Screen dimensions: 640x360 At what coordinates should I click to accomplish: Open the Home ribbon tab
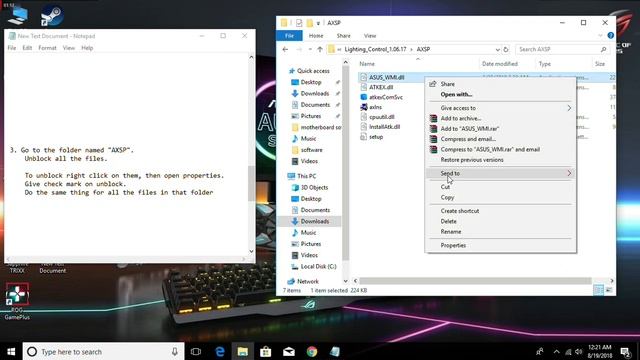point(316,36)
